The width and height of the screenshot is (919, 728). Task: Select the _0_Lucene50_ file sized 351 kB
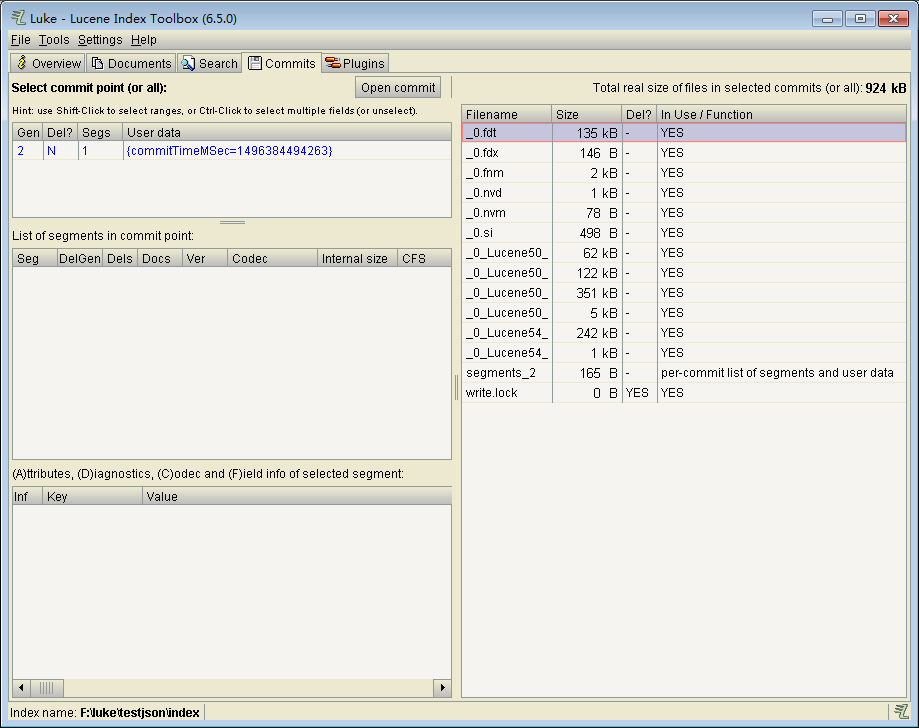684,292
